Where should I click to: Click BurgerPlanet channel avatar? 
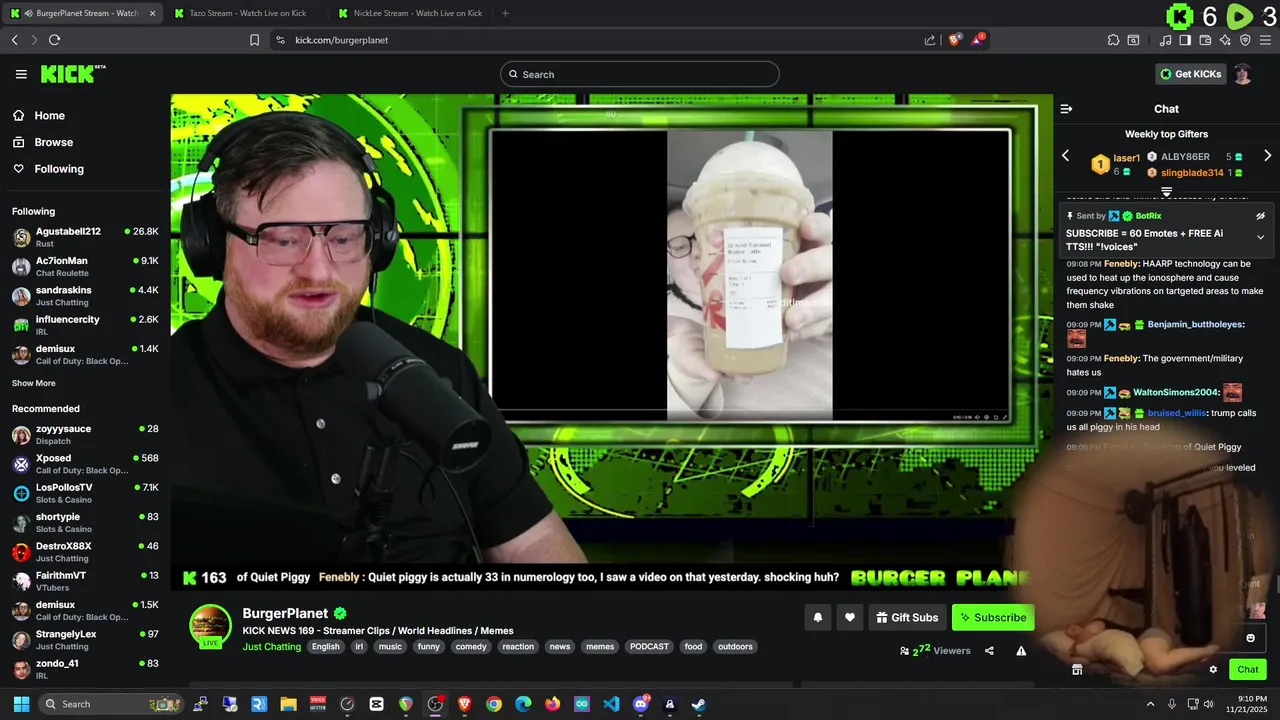click(x=211, y=627)
